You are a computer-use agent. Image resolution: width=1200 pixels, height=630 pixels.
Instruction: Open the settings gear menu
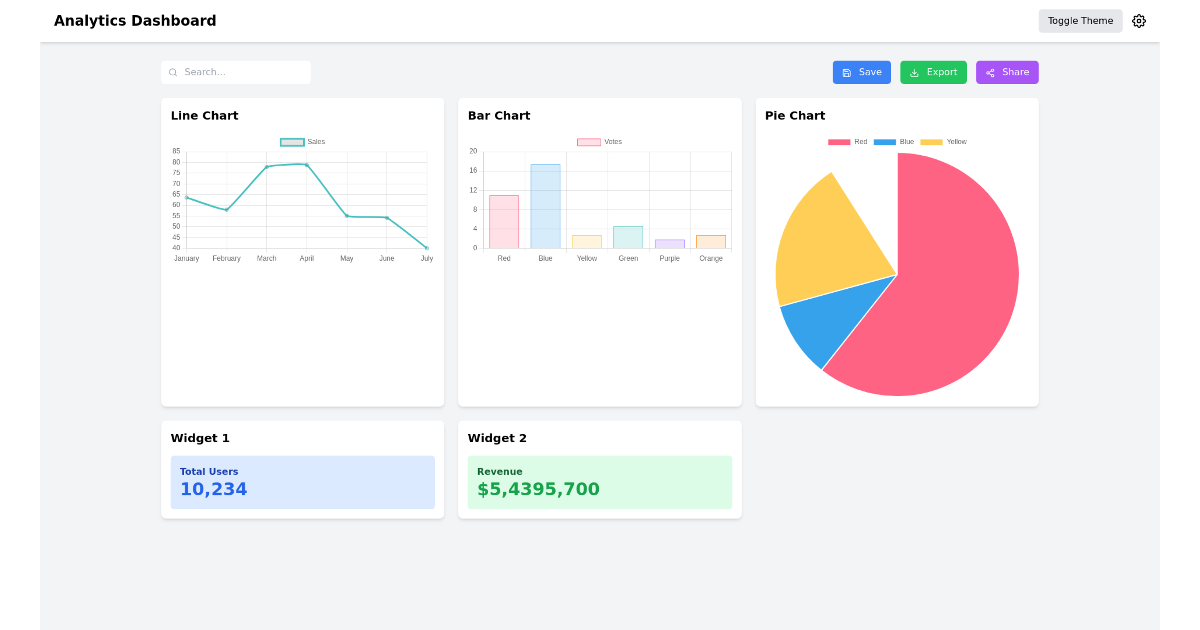click(1139, 20)
